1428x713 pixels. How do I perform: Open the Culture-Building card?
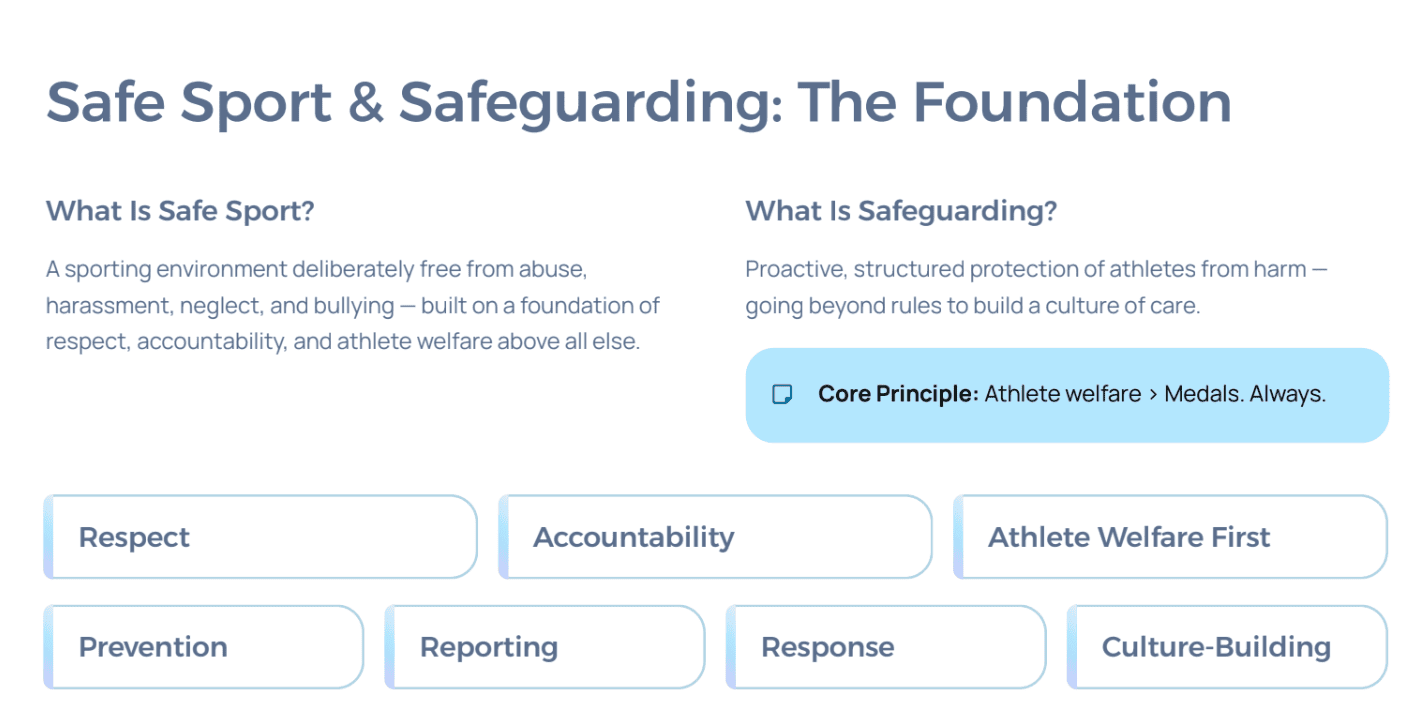1227,647
